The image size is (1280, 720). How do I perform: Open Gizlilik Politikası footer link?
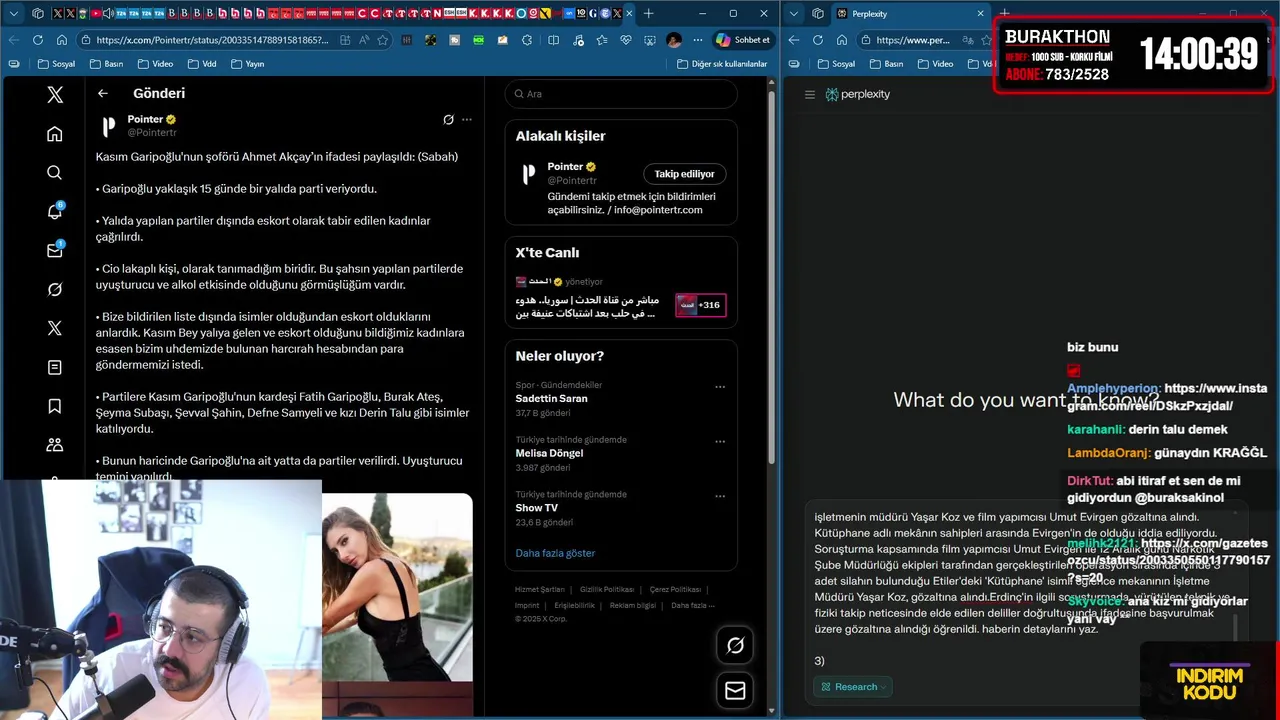click(607, 590)
